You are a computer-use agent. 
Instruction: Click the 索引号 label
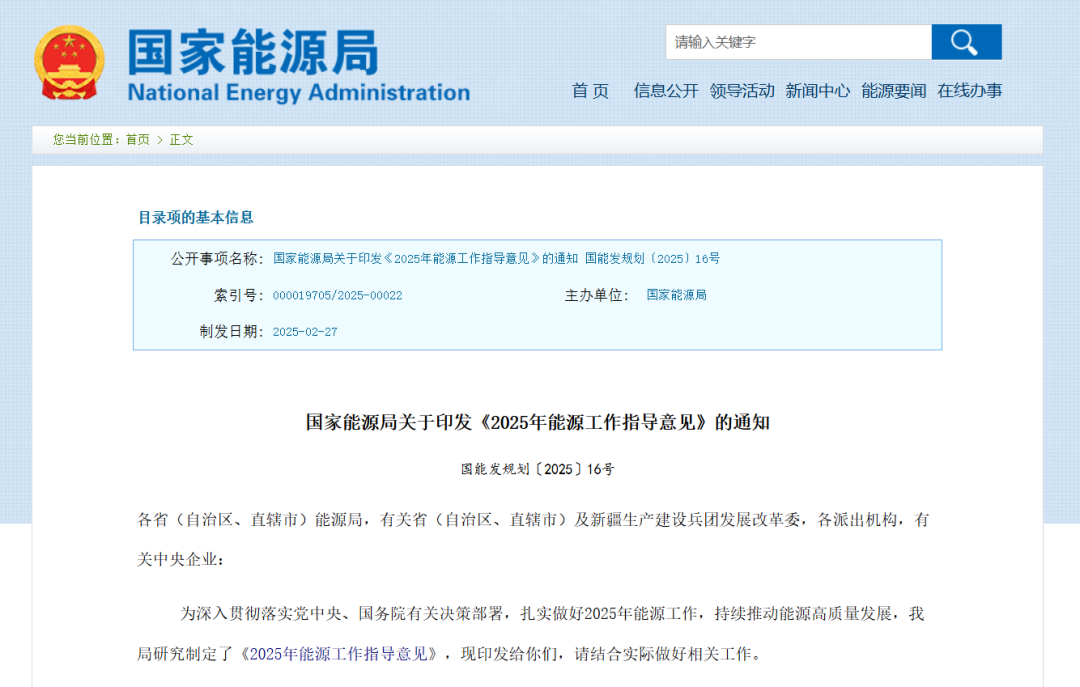[x=239, y=296]
